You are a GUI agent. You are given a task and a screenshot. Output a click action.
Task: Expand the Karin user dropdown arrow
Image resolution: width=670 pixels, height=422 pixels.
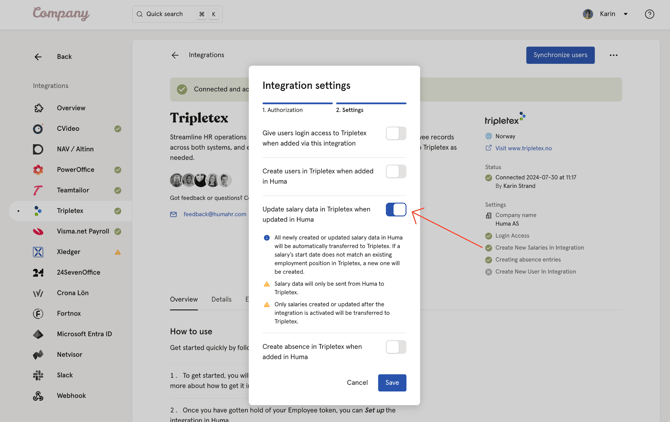[x=626, y=14]
